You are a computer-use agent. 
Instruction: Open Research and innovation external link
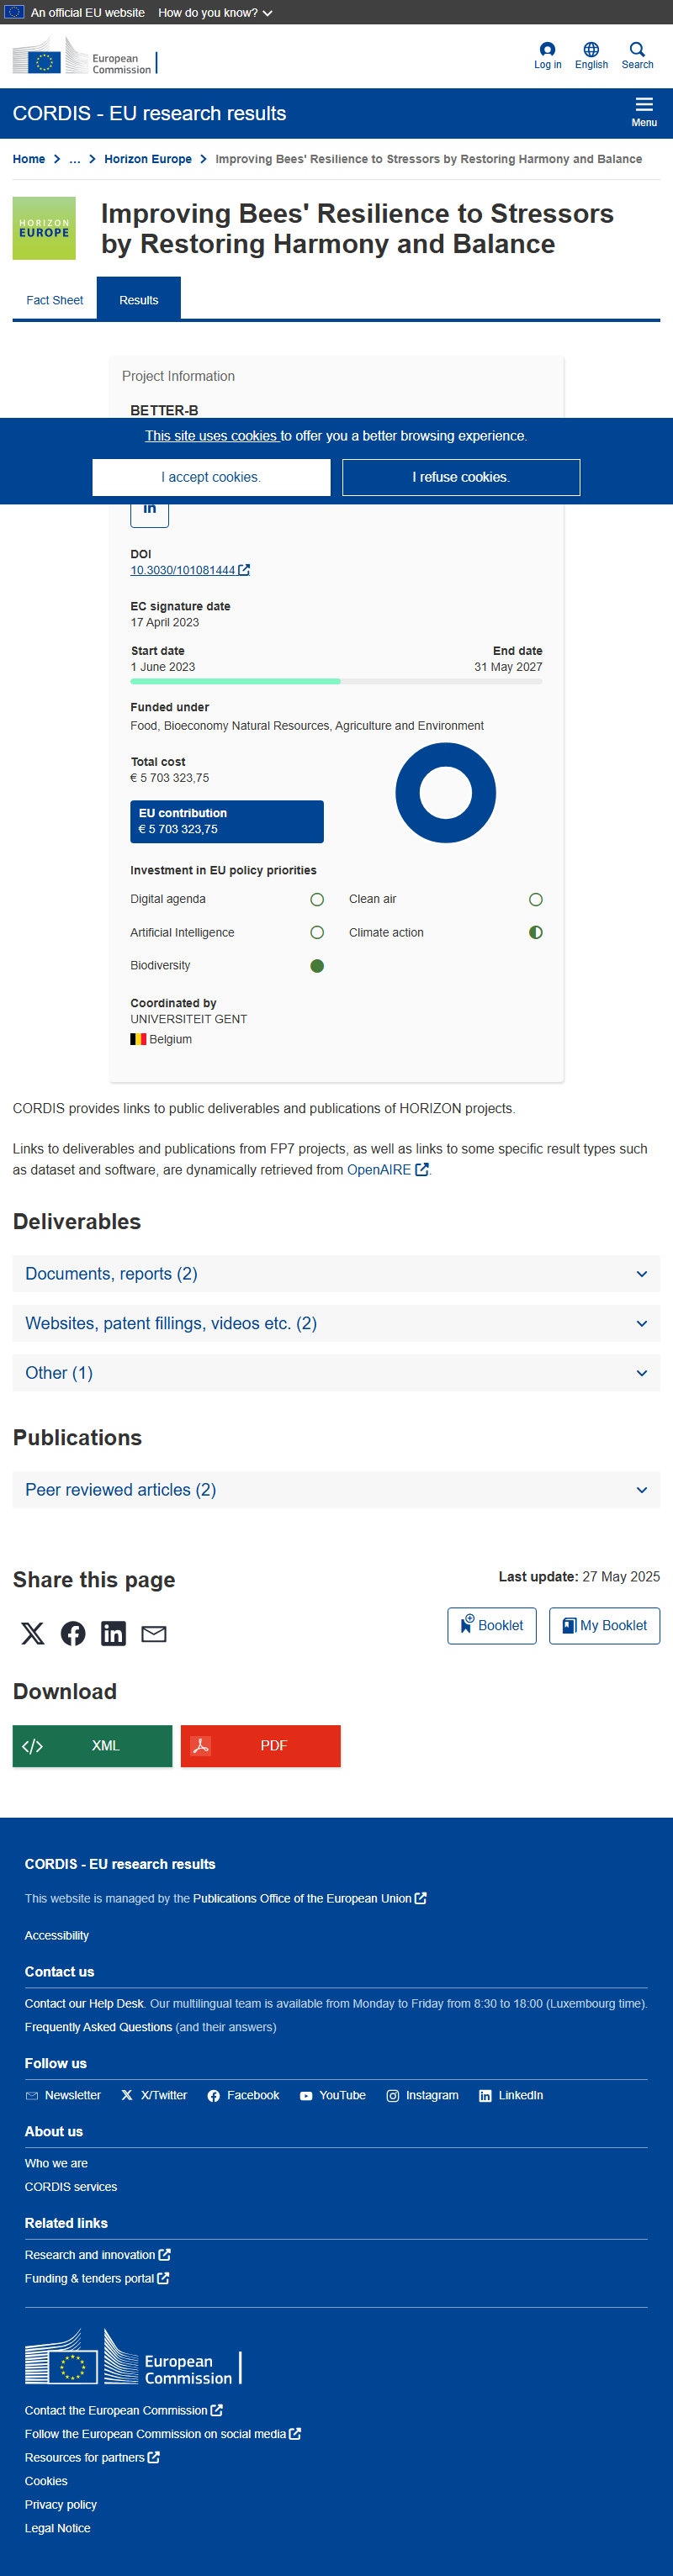tap(98, 2255)
